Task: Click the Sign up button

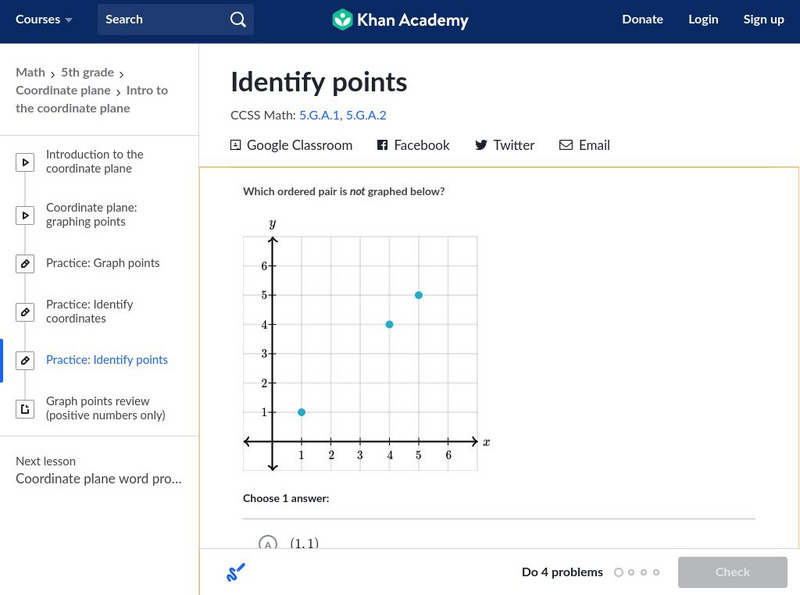Action: pos(763,19)
